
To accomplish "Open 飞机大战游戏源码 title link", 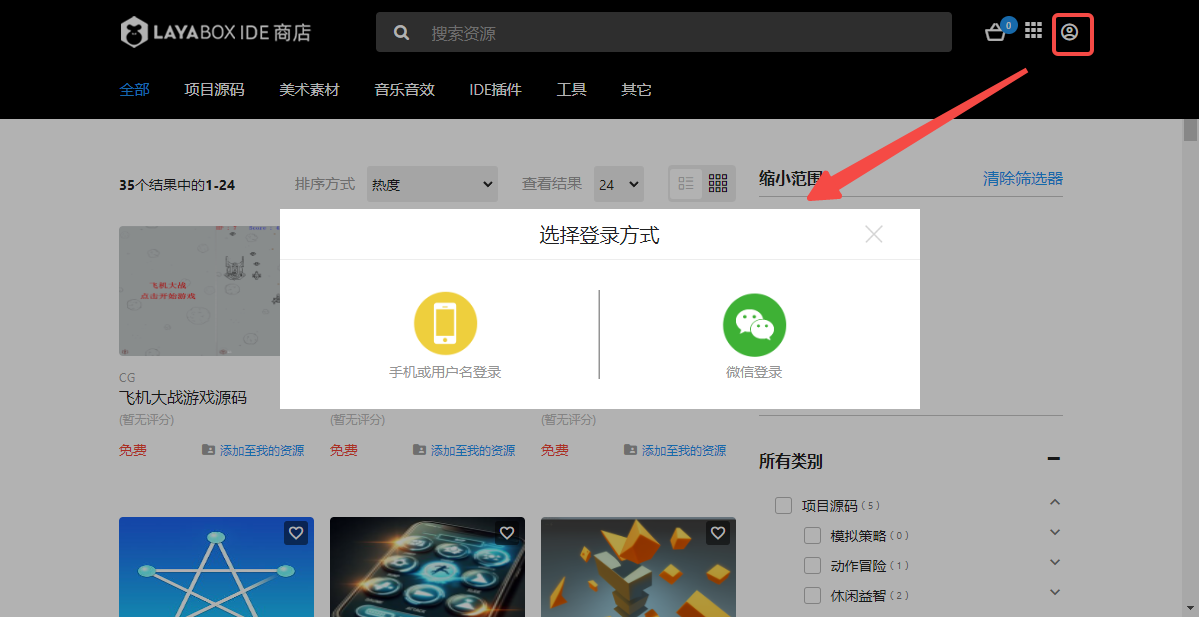I will (x=183, y=398).
